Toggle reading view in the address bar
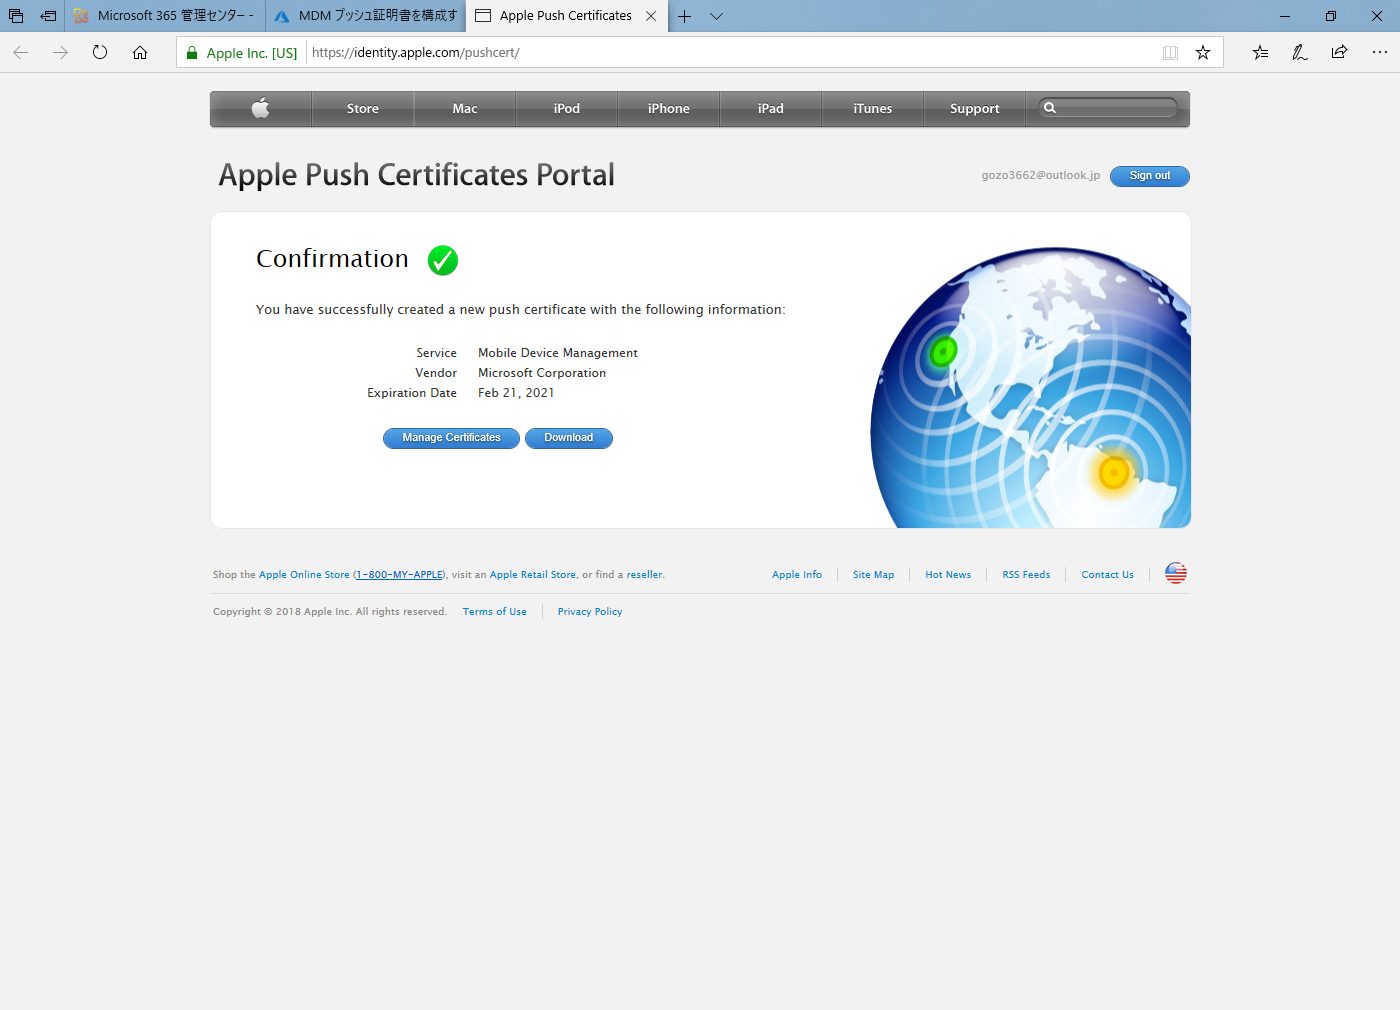Viewport: 1400px width, 1010px height. tap(1170, 53)
